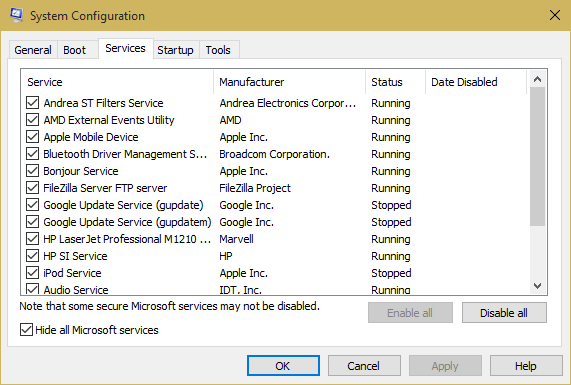Viewport: 571px width, 385px height.
Task: Toggle the iPod Service checkbox
Action: coord(32,273)
